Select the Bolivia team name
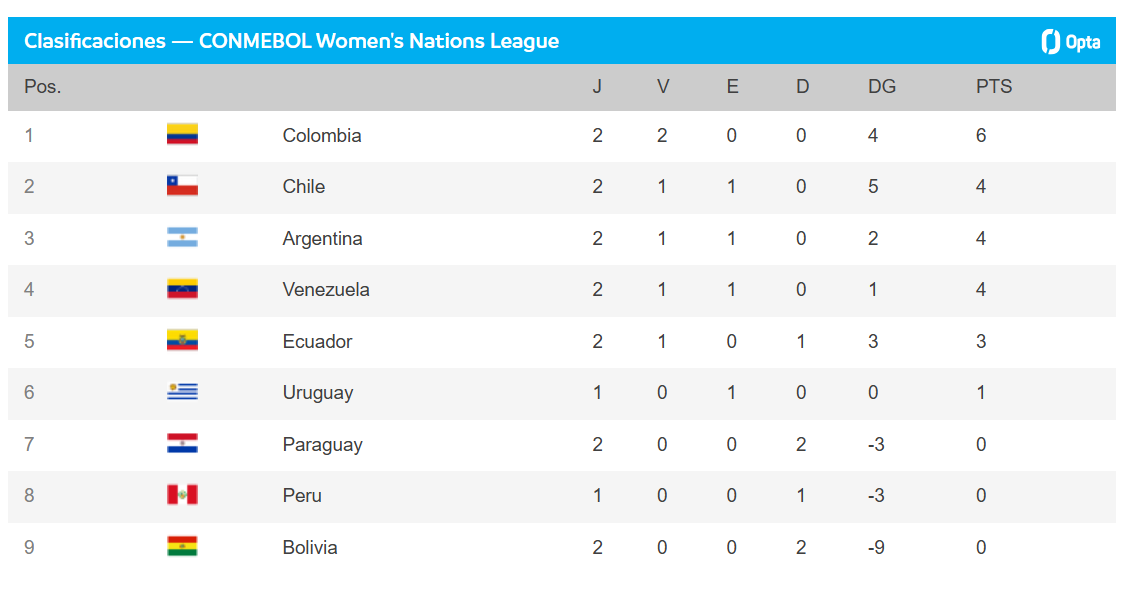This screenshot has width=1129, height=614. (309, 547)
